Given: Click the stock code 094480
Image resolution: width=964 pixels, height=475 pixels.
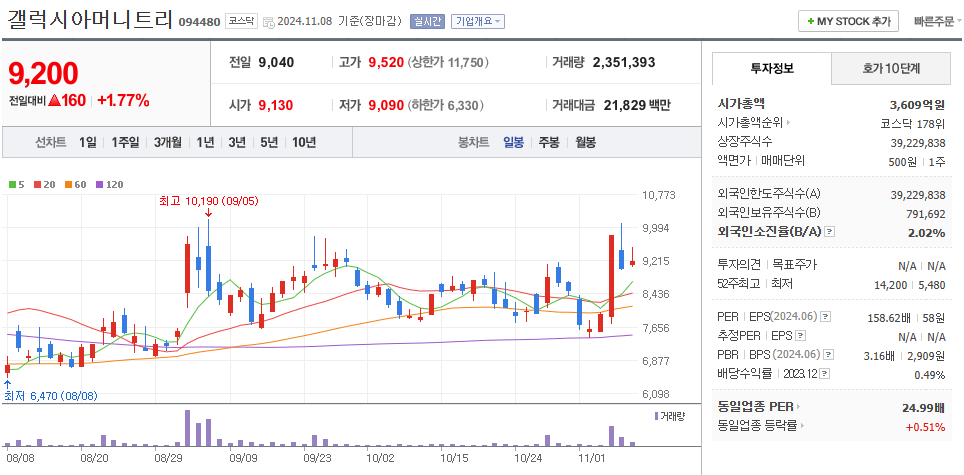Looking at the screenshot, I should click(x=199, y=22).
